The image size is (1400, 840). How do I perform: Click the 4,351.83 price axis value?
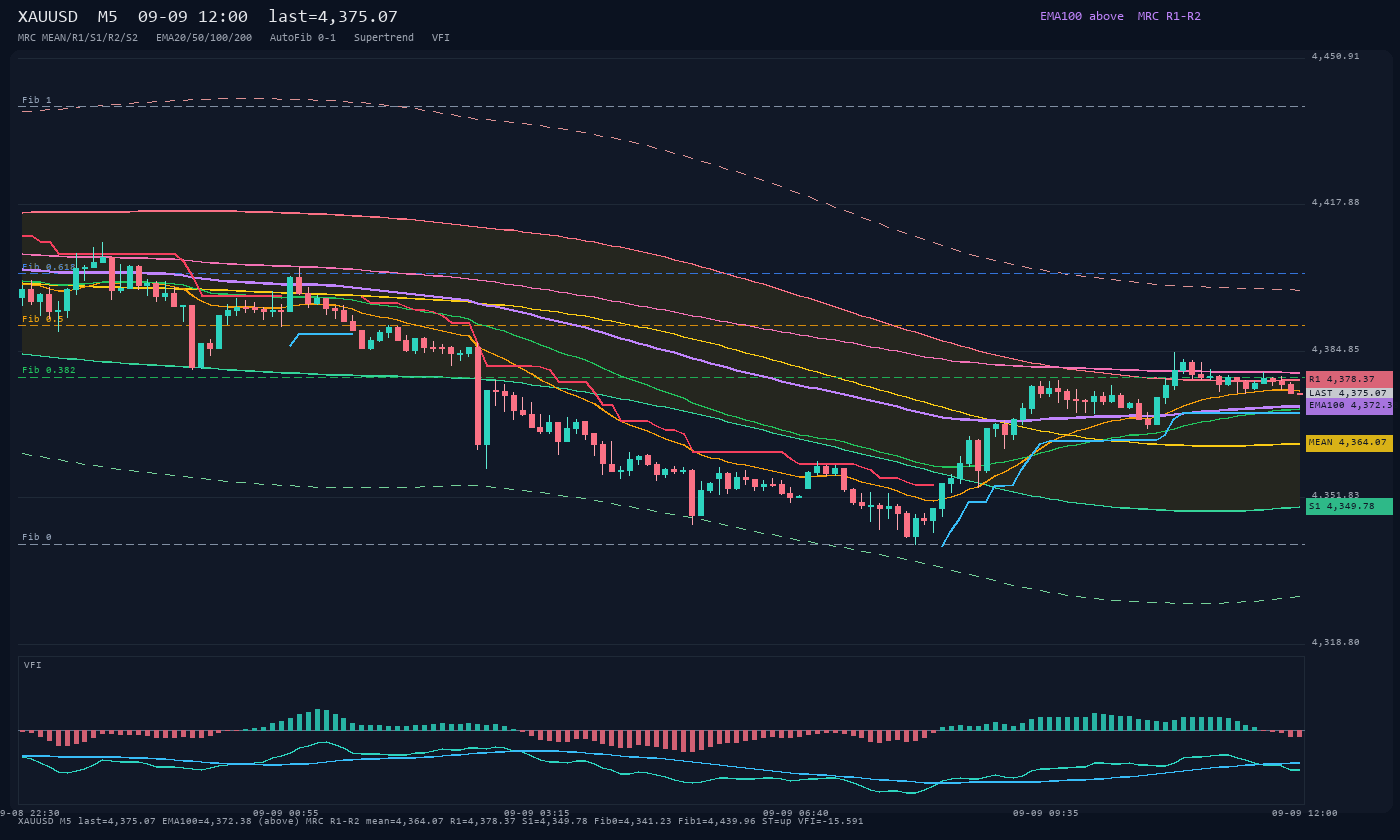click(x=1336, y=495)
